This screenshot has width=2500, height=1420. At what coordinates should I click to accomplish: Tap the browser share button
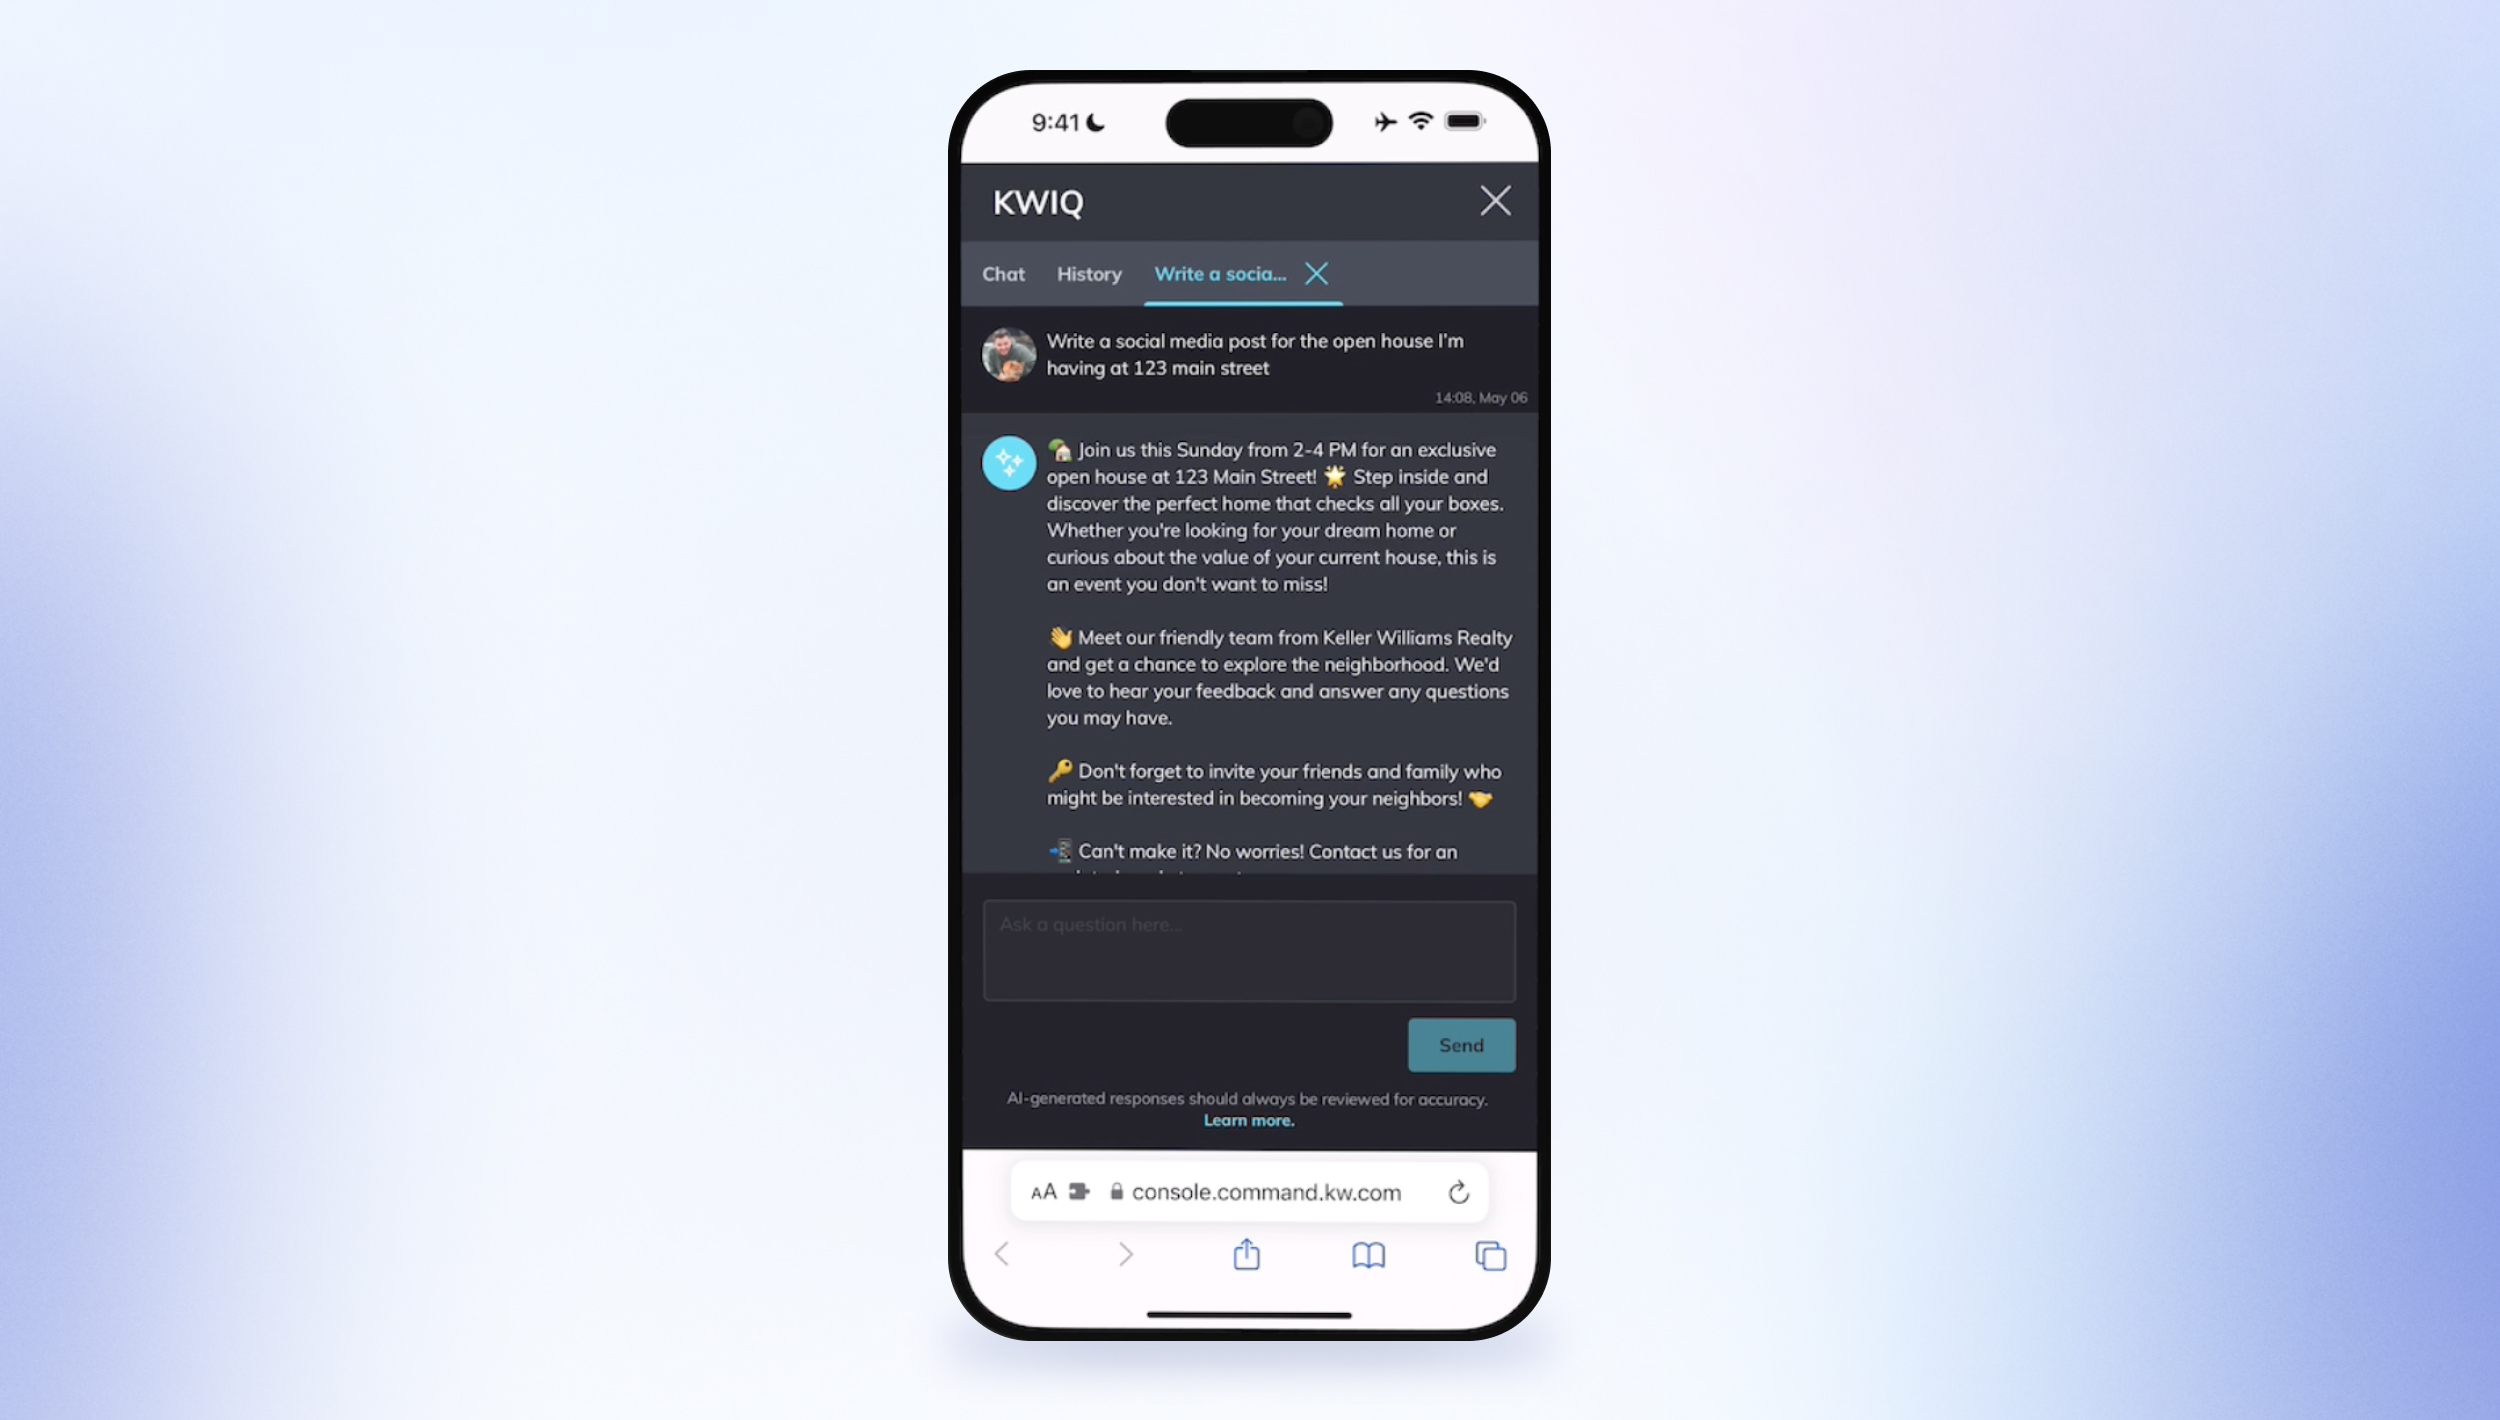[1247, 1253]
